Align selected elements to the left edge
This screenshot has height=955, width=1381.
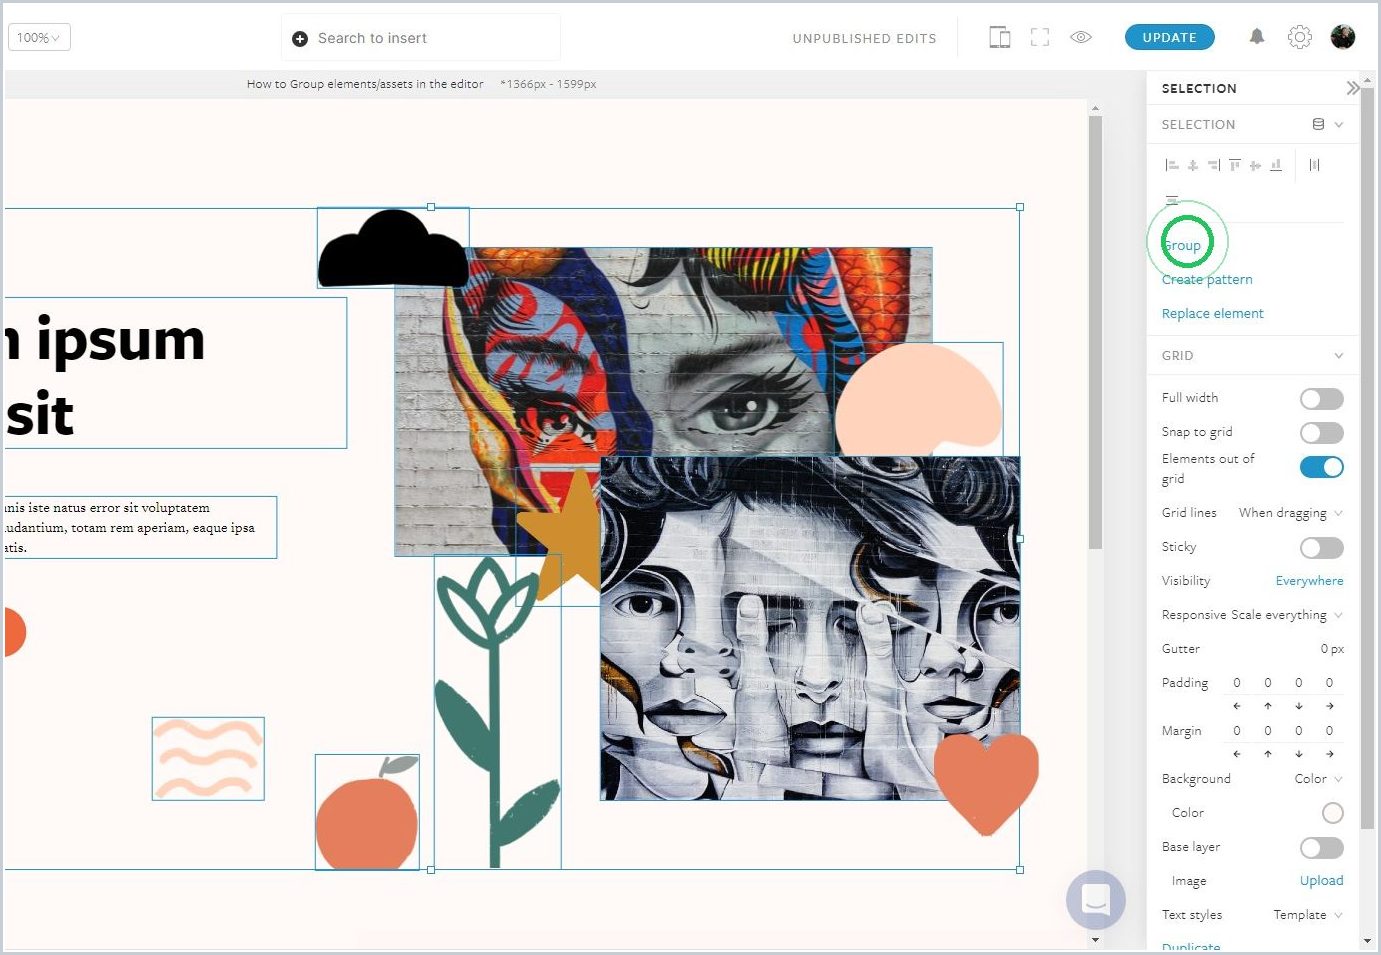[x=1172, y=165]
